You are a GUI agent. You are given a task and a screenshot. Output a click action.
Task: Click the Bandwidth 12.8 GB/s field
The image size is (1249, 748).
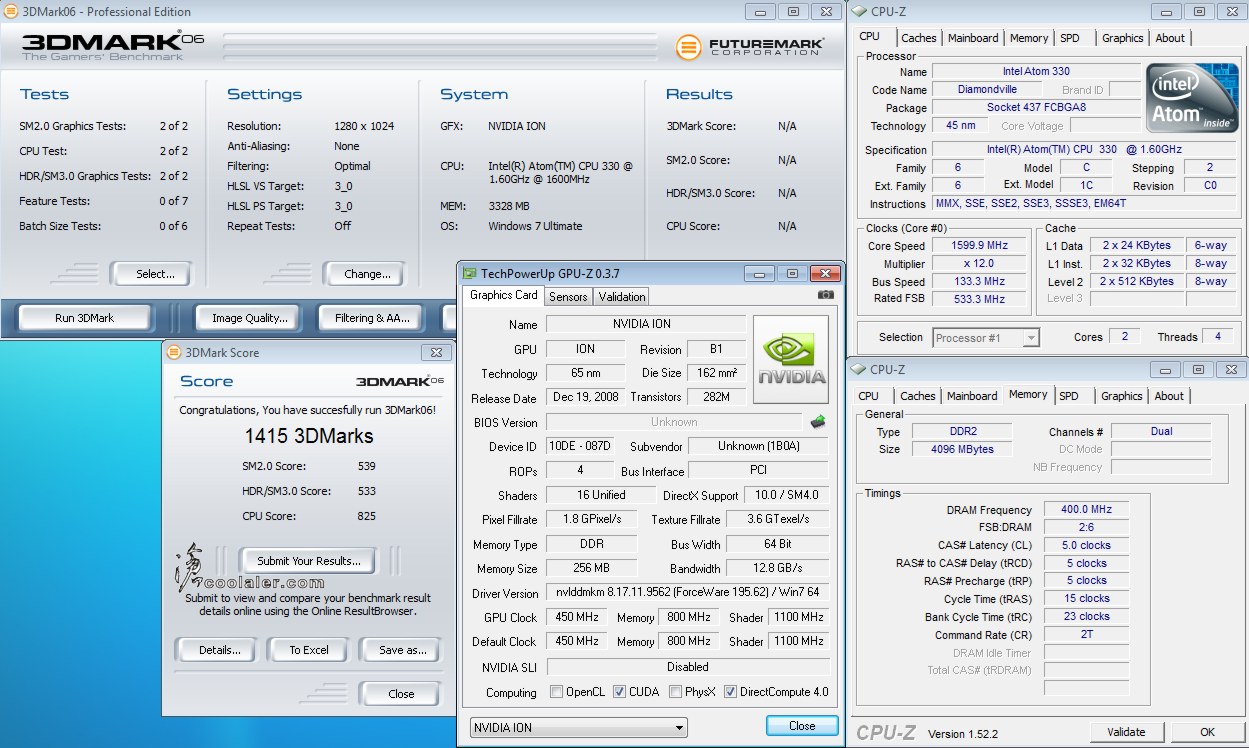click(776, 568)
